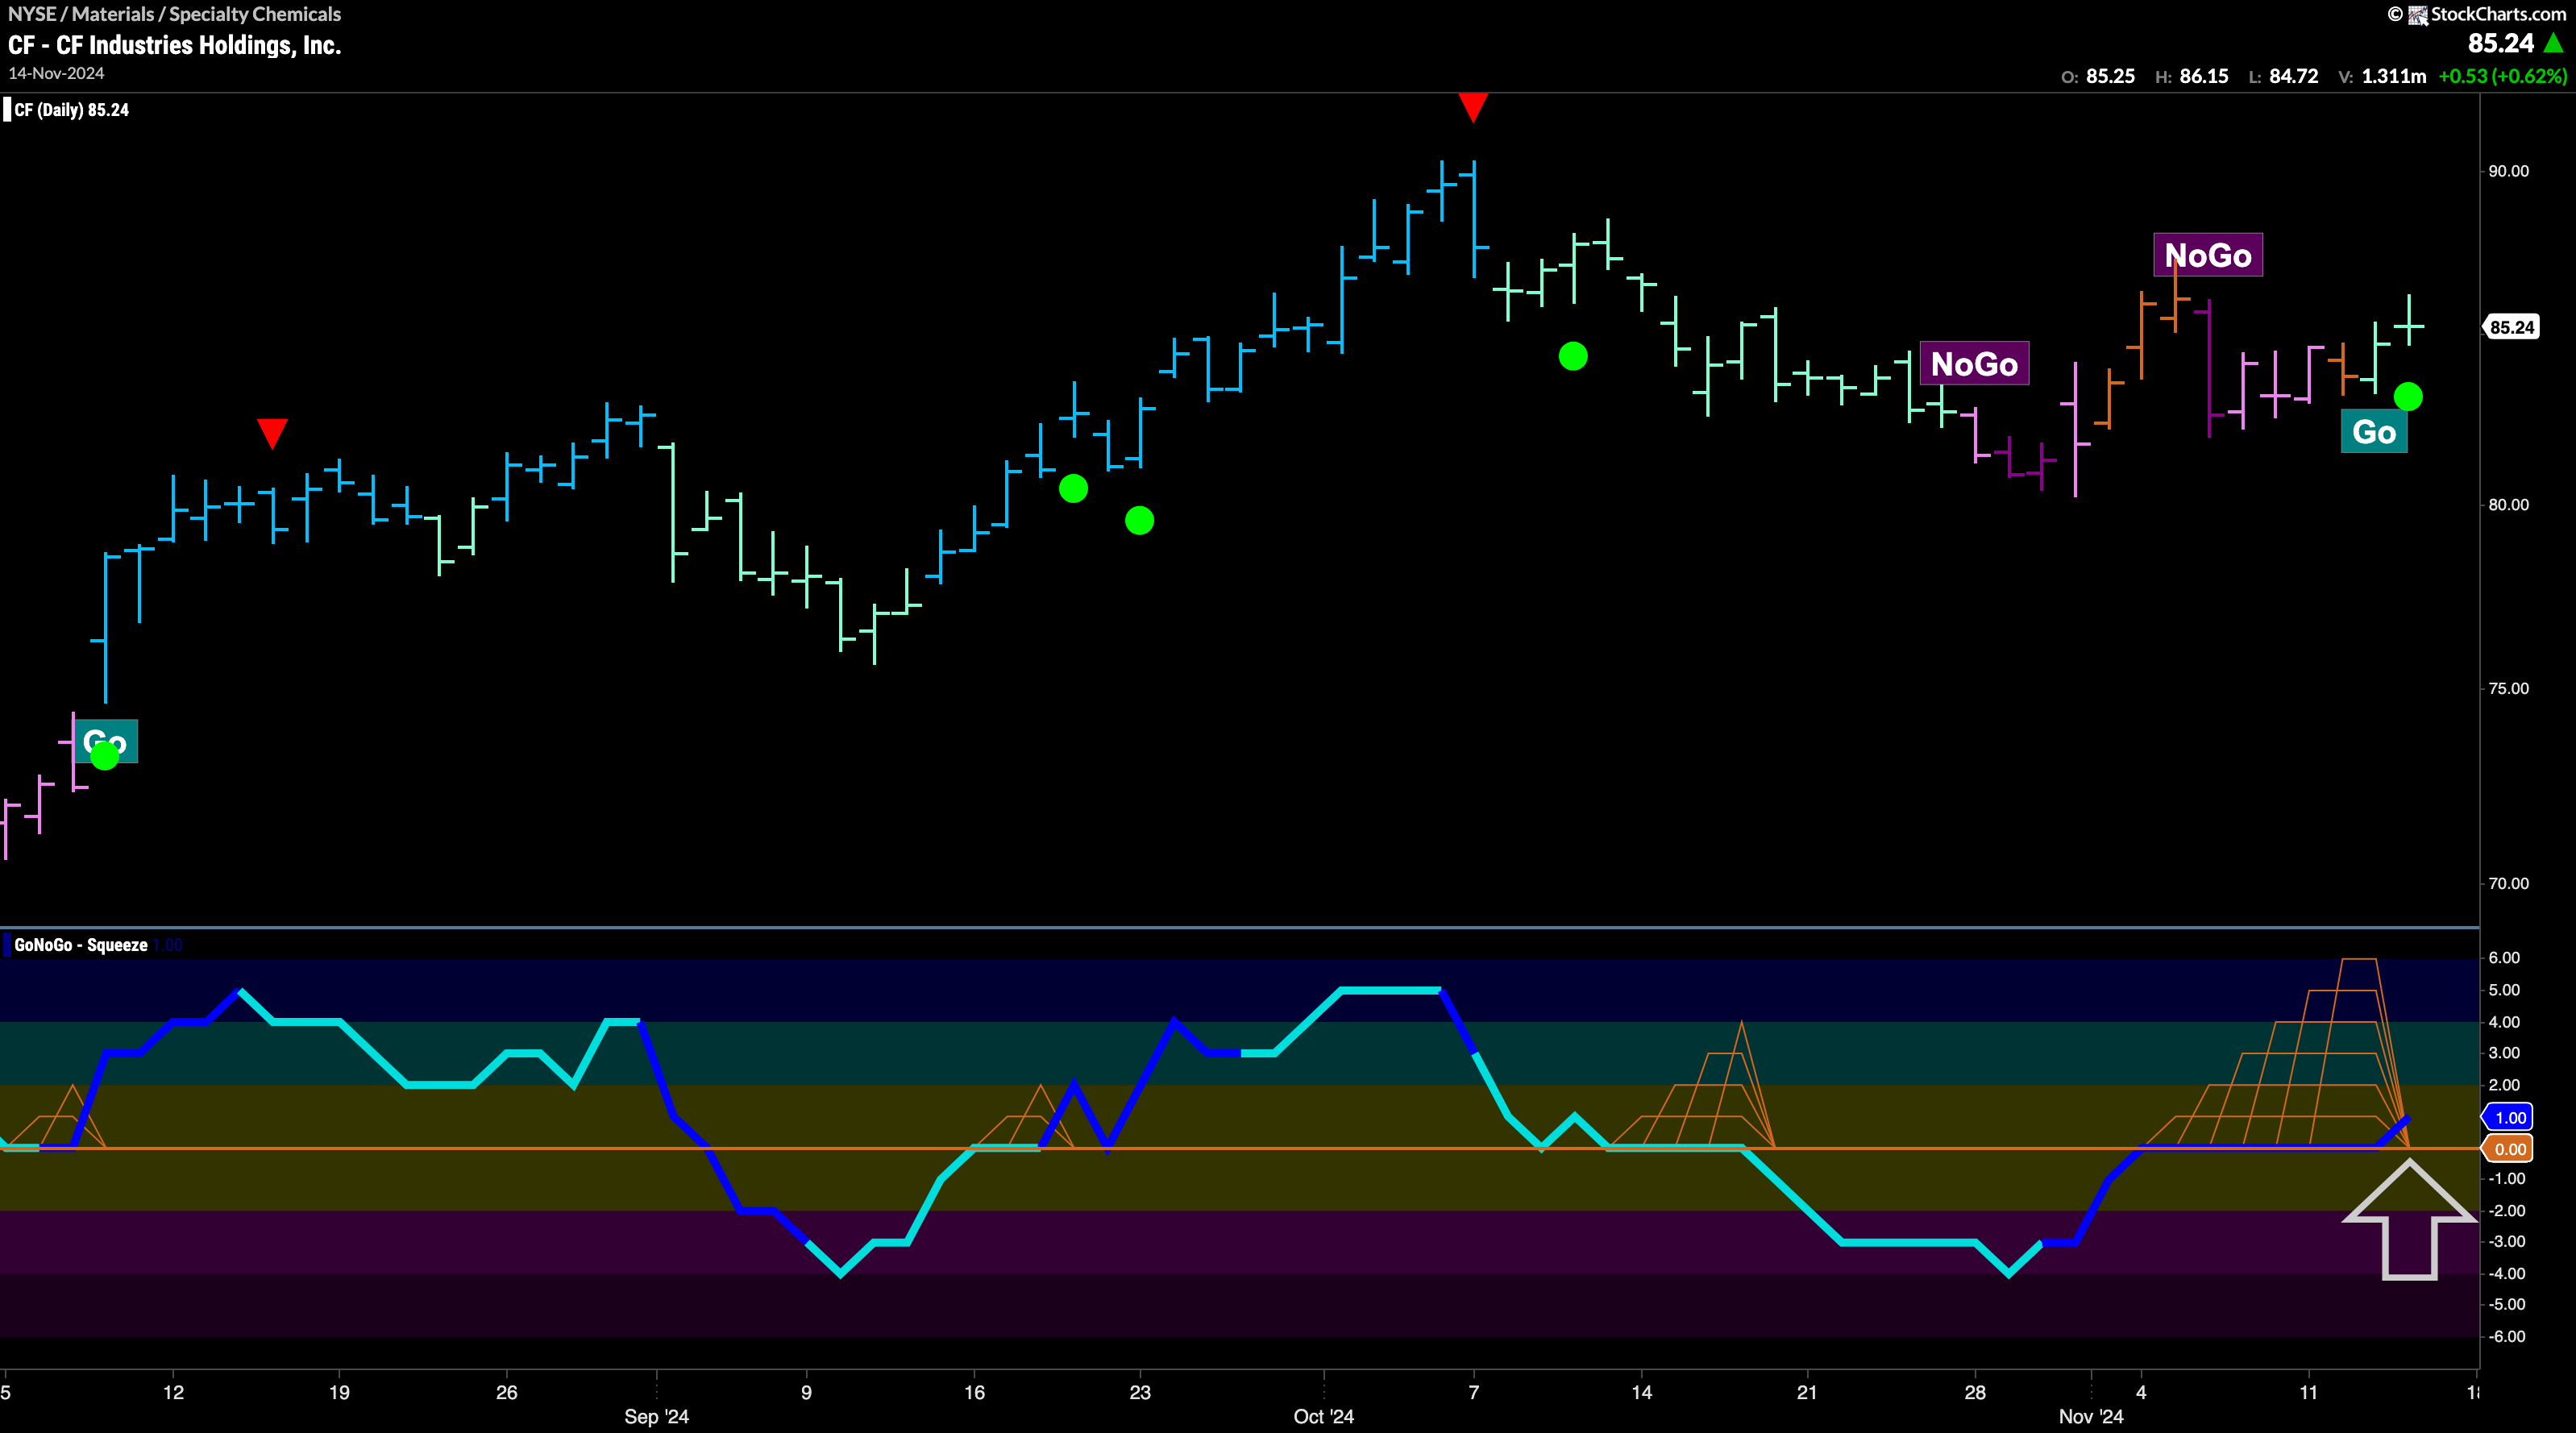Click the Open value 85.25
This screenshot has height=1433, width=2576.
(2111, 76)
